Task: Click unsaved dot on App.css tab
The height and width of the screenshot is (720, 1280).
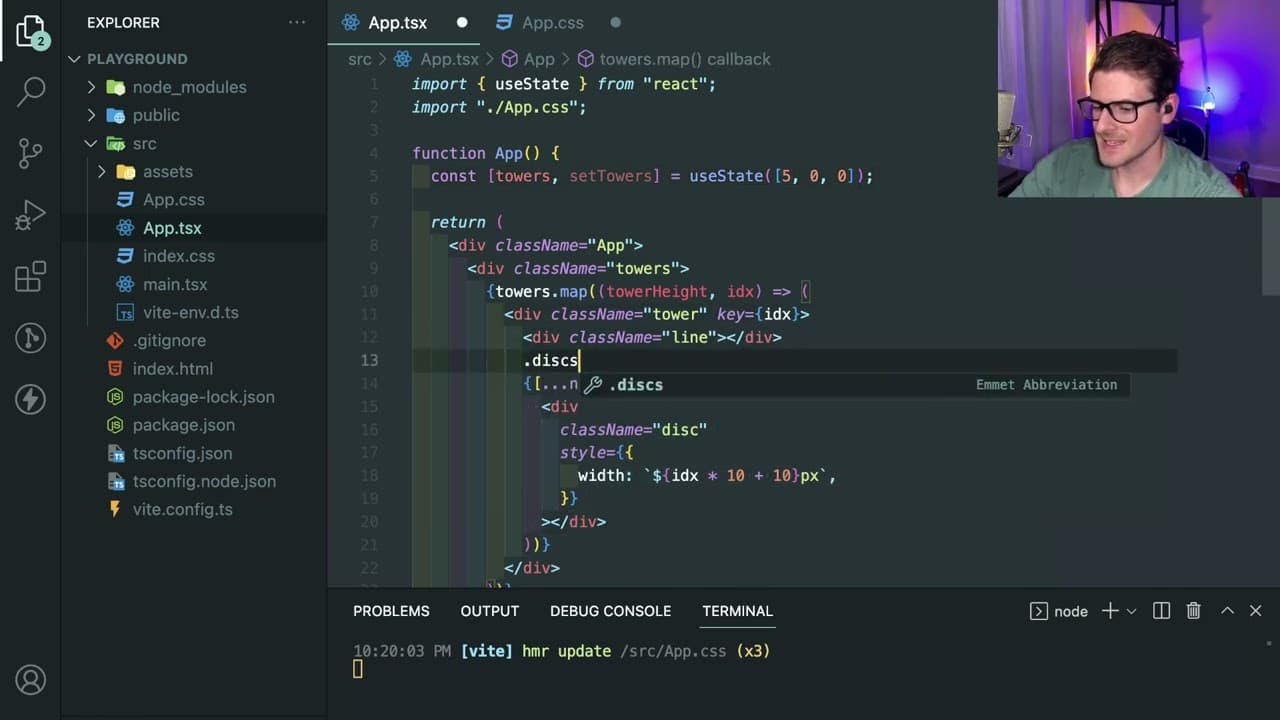Action: coord(615,22)
